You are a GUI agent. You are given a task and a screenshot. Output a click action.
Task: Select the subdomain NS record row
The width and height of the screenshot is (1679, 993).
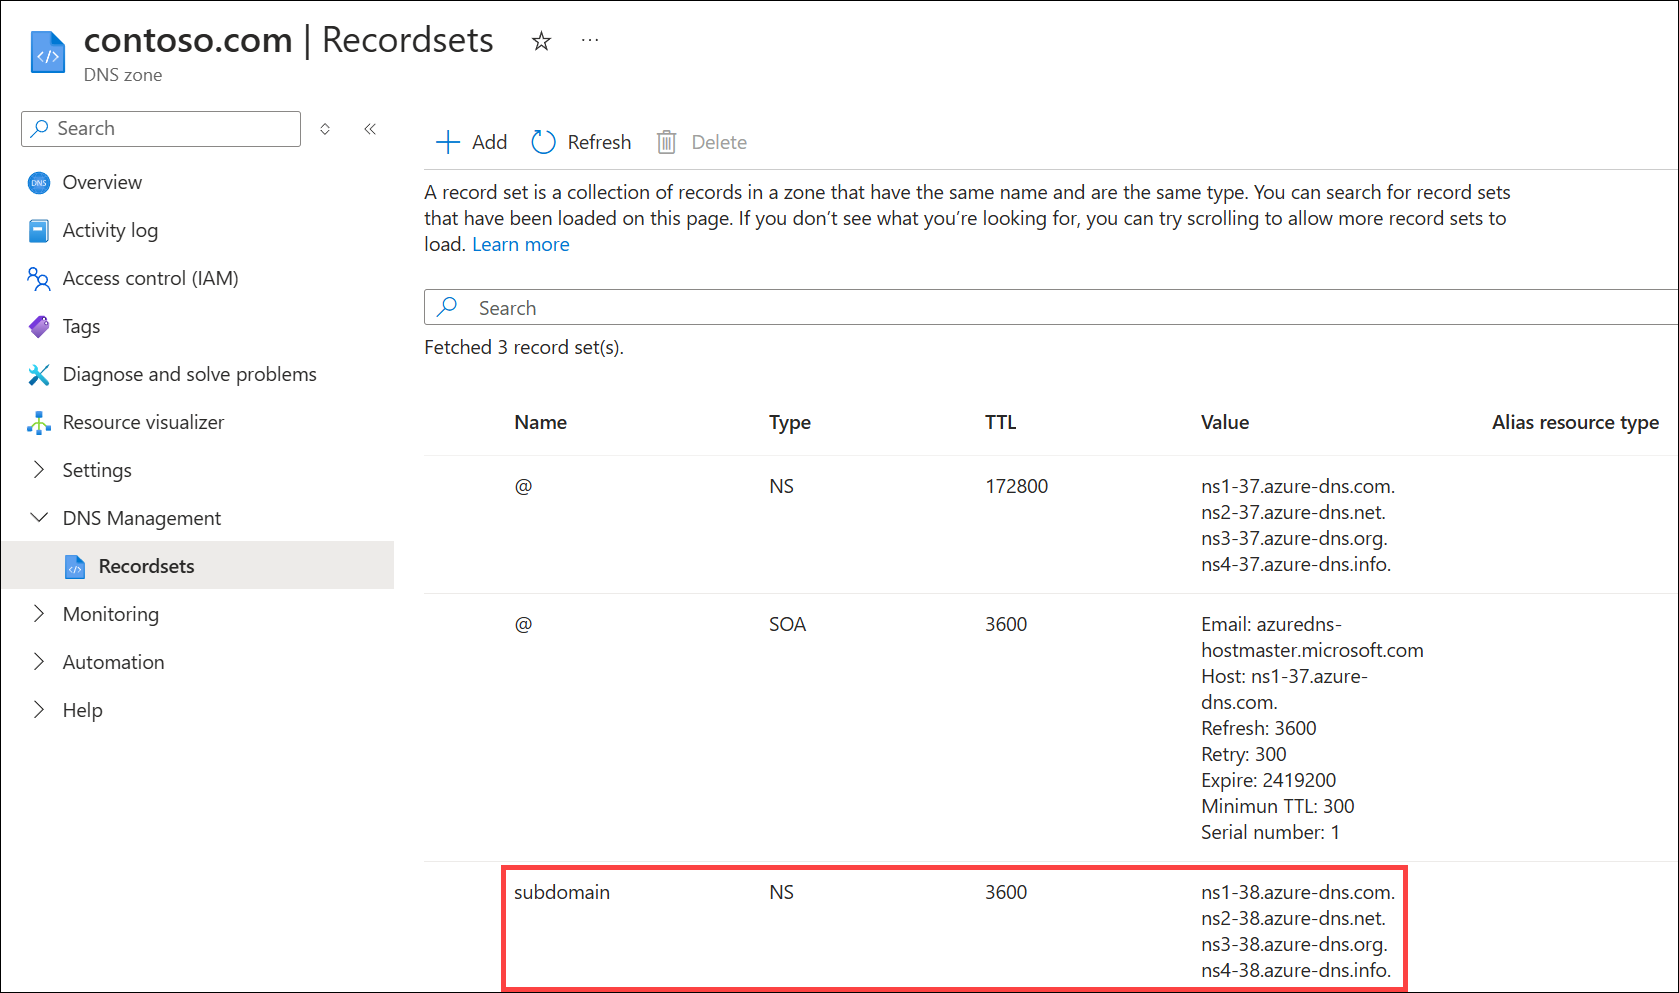[561, 893]
